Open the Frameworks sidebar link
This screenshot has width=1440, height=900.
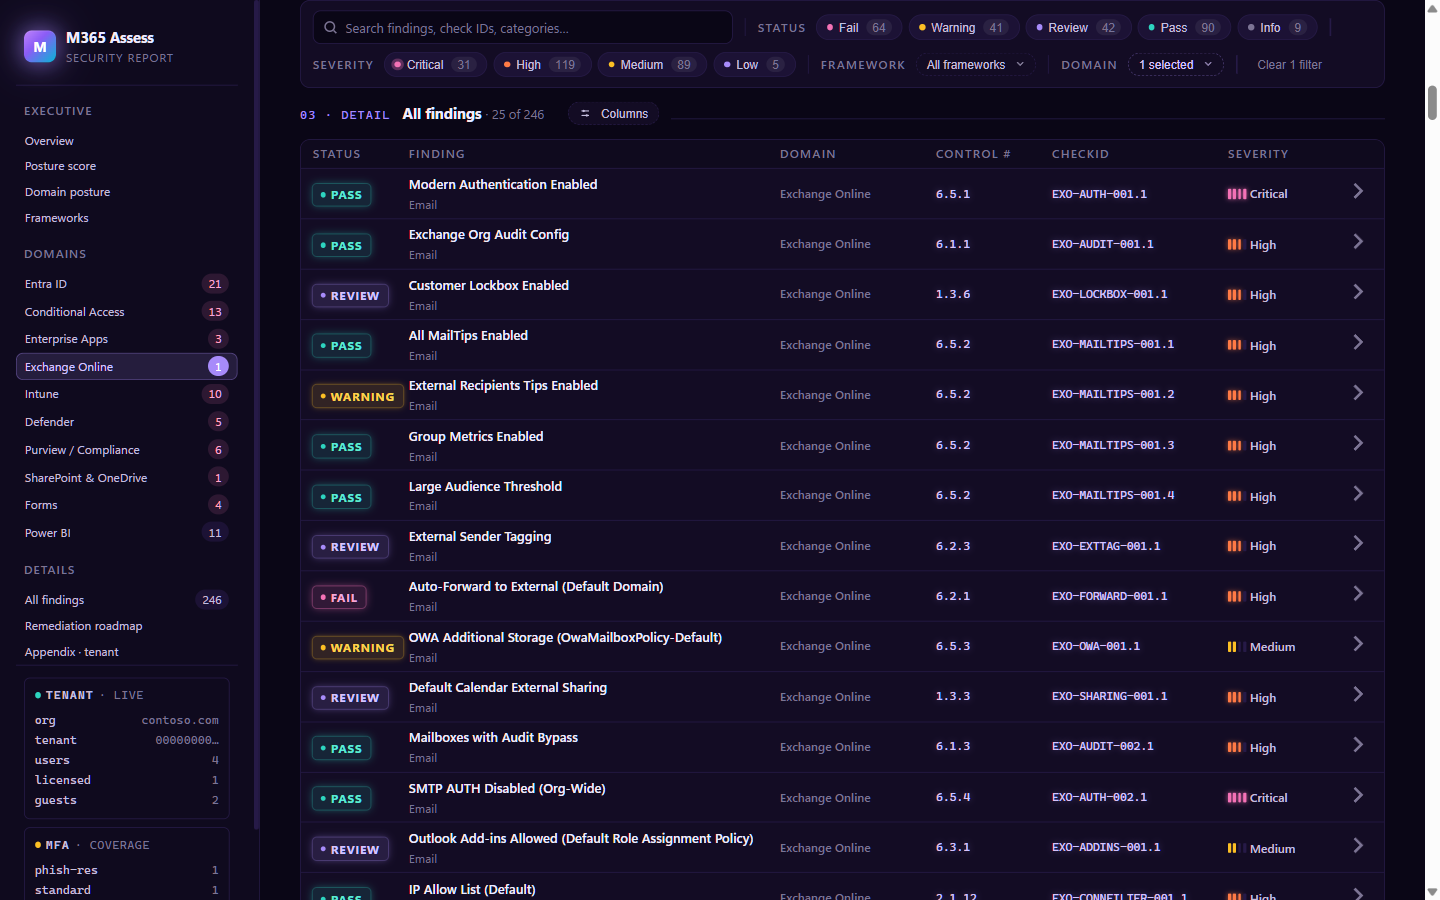127,218
